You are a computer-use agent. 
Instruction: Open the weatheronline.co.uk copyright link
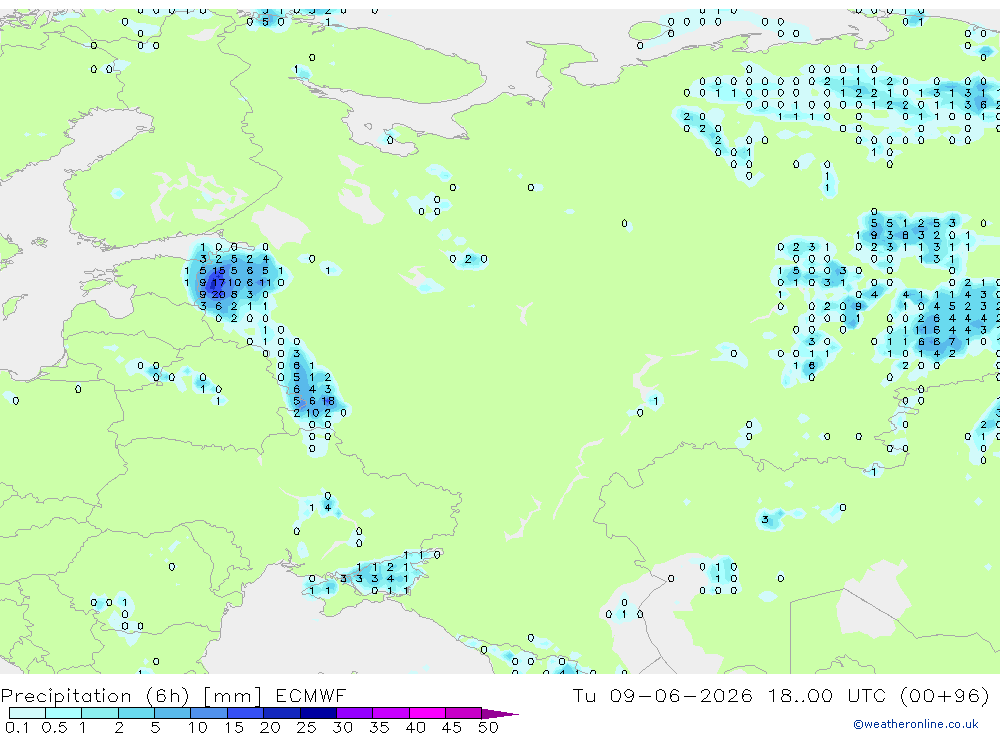tap(916, 724)
